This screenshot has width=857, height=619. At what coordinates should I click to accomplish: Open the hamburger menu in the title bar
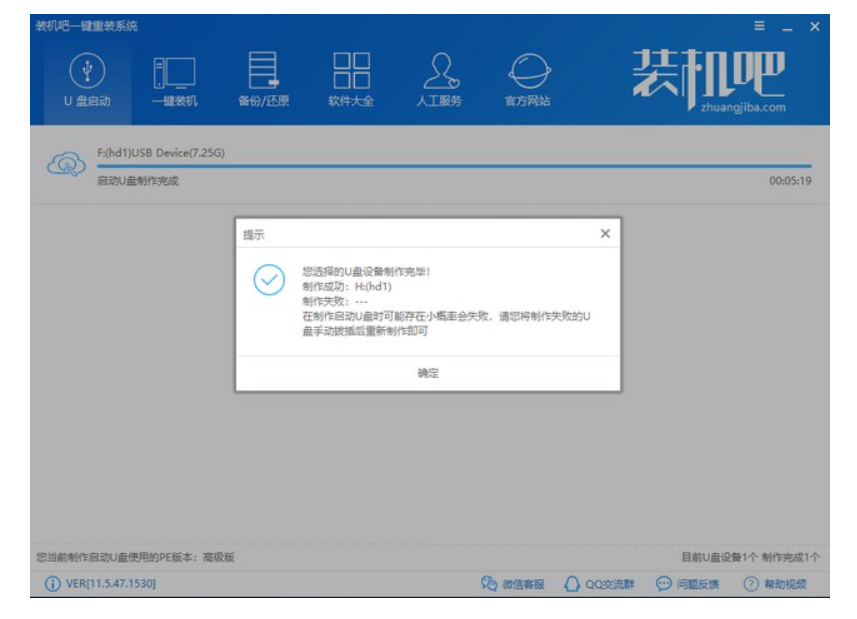tap(759, 26)
